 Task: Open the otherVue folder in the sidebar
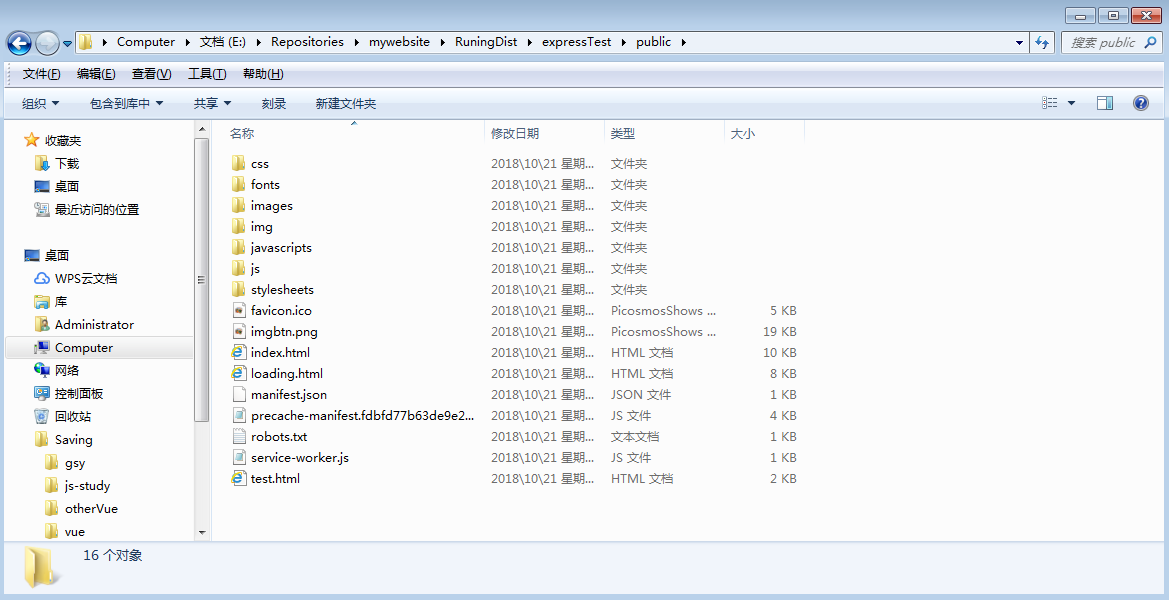pyautogui.click(x=91, y=509)
